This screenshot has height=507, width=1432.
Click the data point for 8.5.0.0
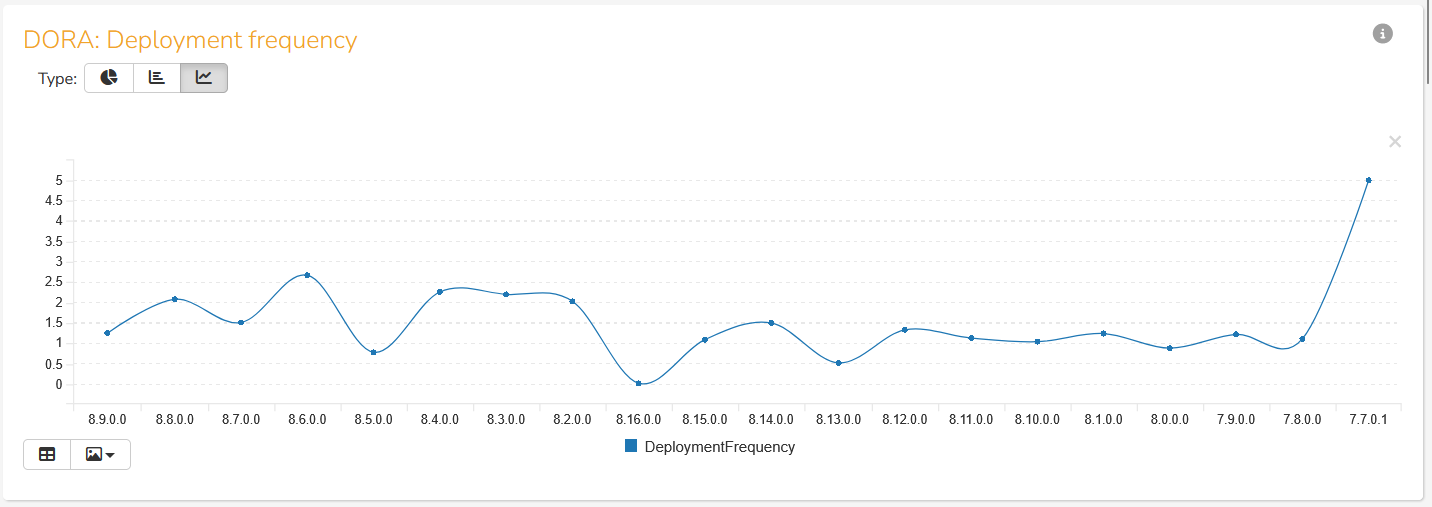click(373, 352)
